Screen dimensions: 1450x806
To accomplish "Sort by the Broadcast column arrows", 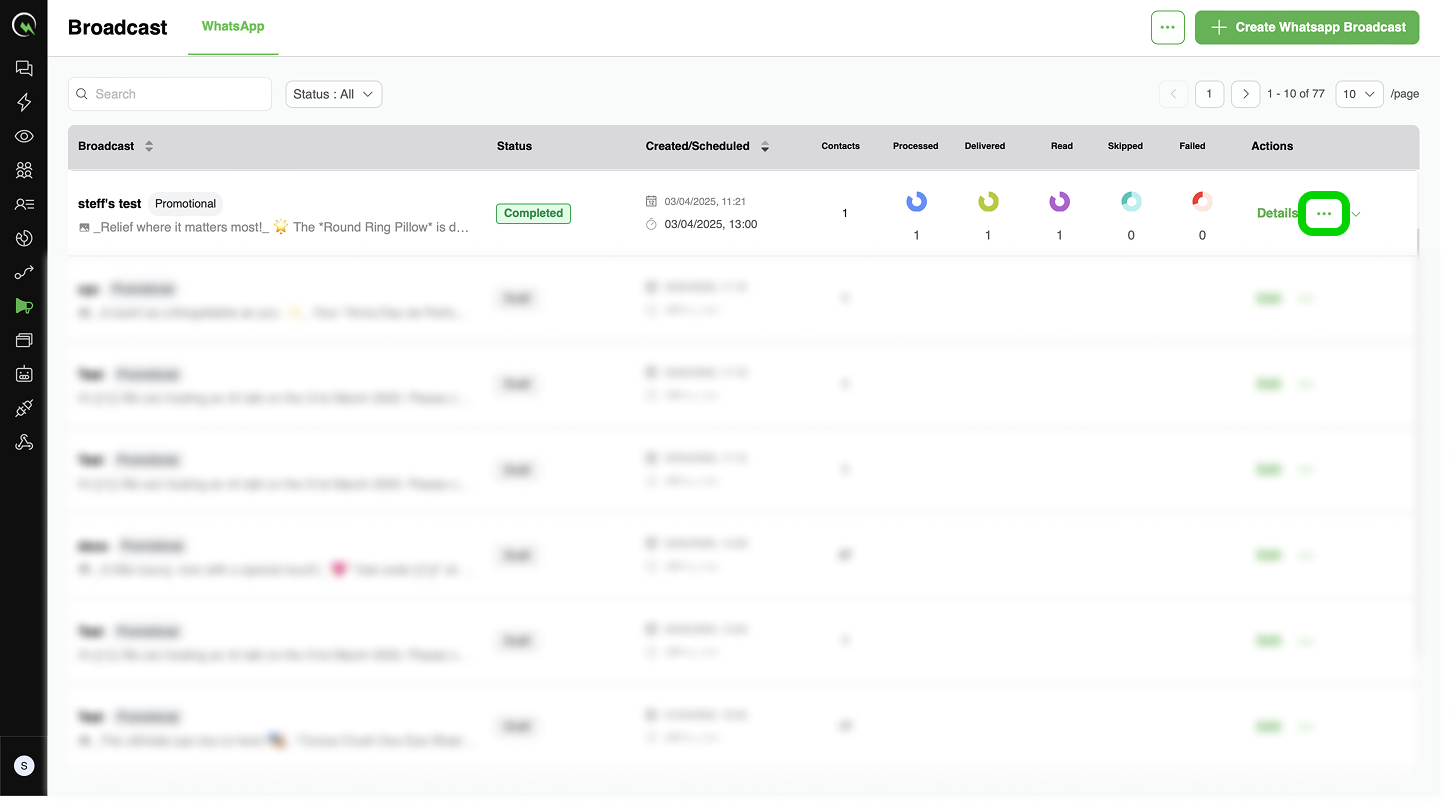I will [x=149, y=146].
